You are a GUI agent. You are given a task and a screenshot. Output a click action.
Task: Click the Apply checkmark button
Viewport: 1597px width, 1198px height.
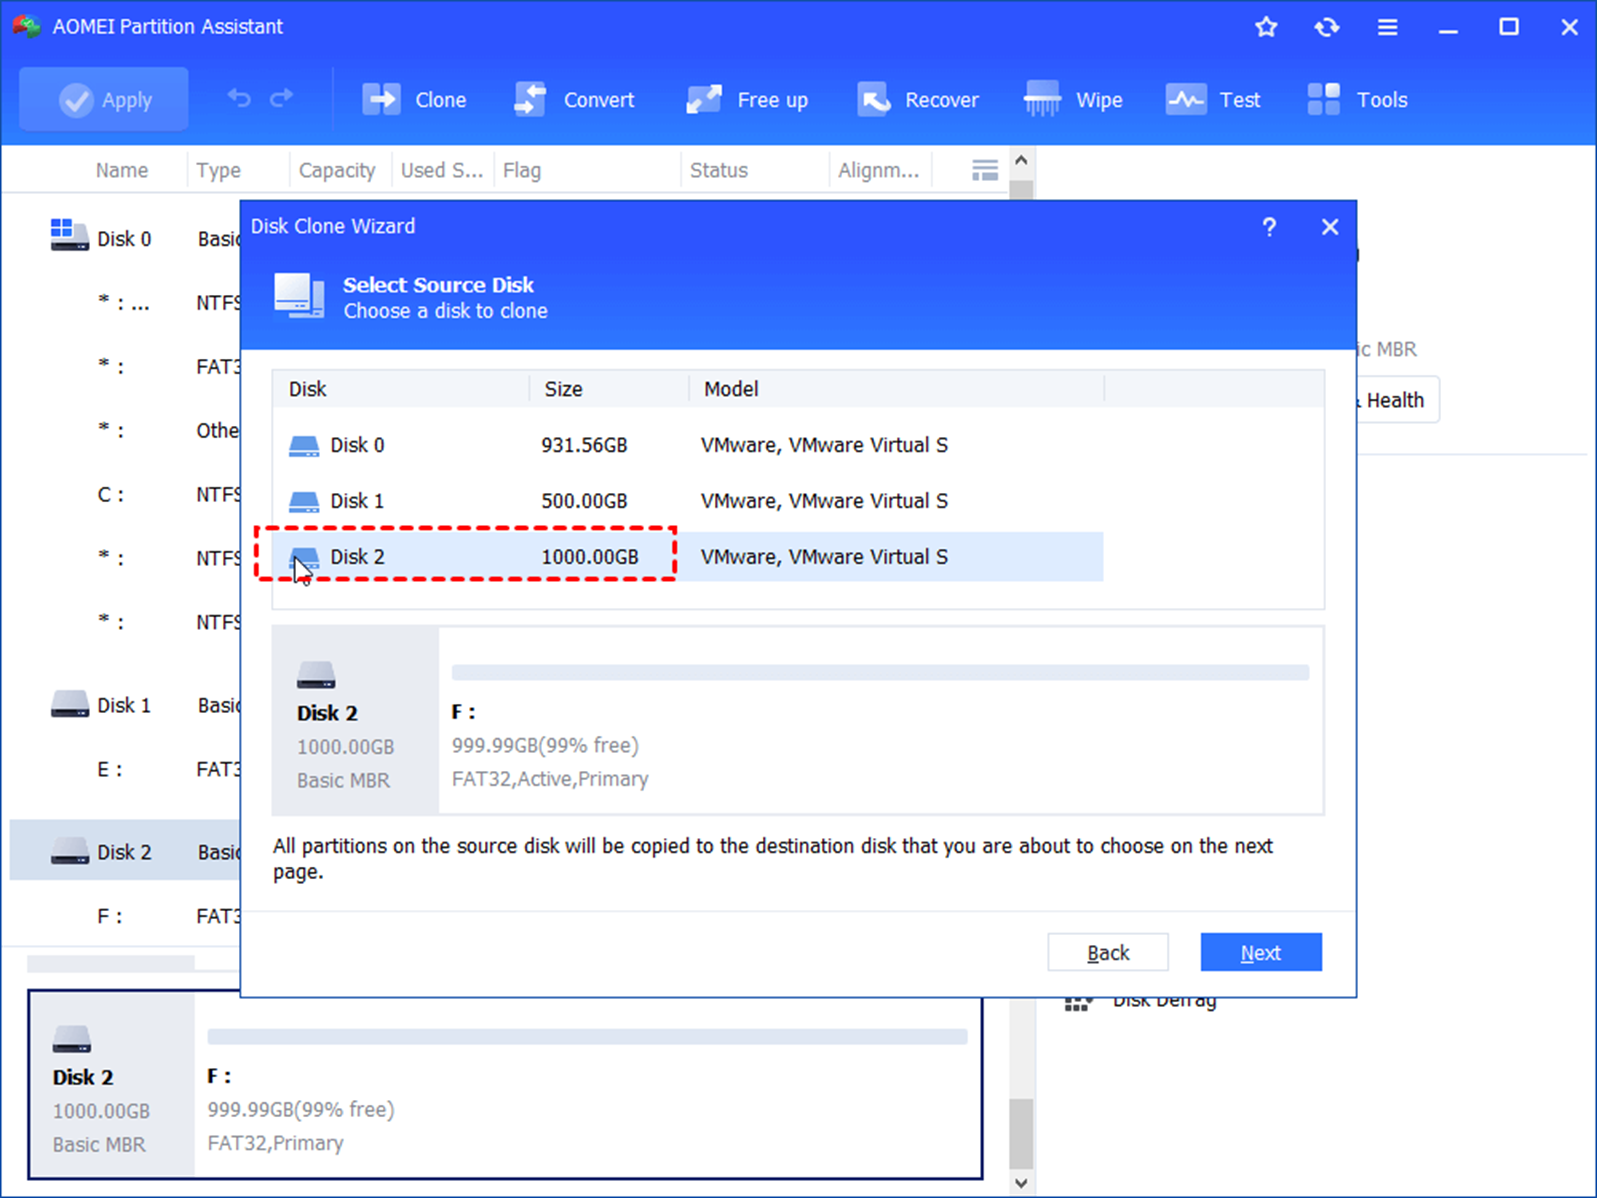104,100
